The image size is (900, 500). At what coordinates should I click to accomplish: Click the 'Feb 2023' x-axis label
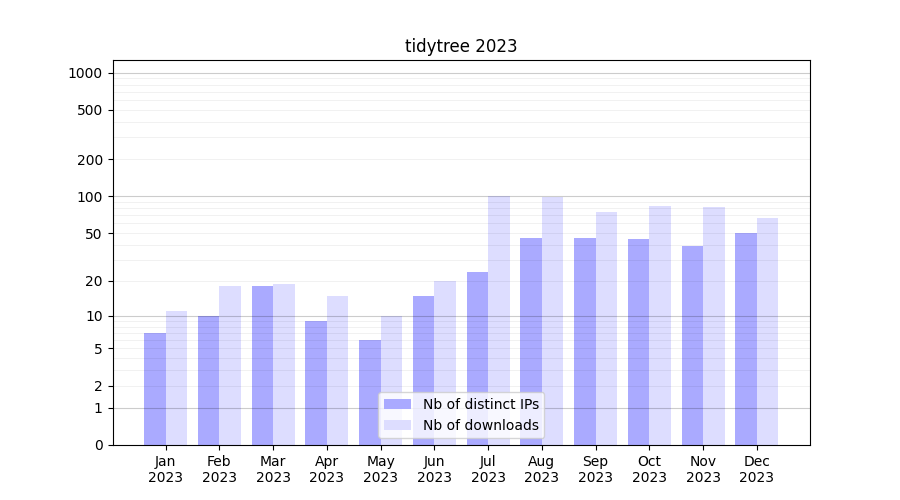pyautogui.click(x=219, y=469)
